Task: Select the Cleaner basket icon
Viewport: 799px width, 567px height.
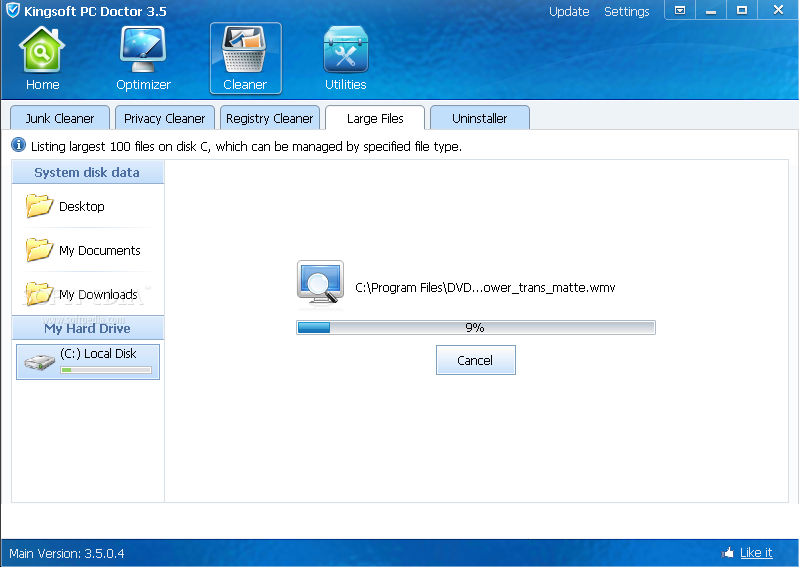Action: coord(245,50)
